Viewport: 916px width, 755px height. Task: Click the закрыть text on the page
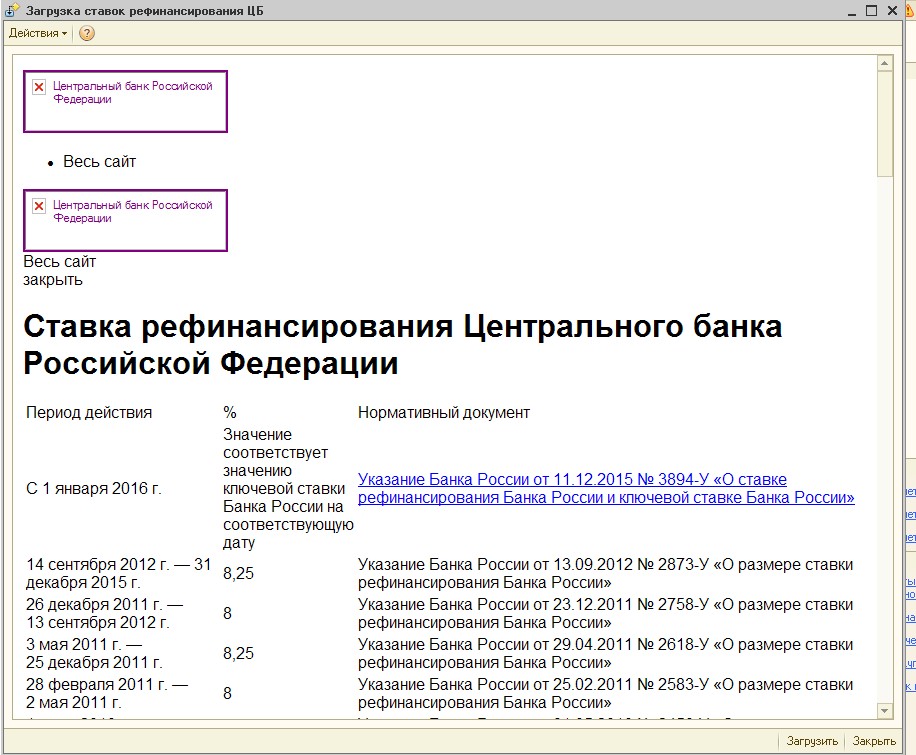click(x=53, y=280)
